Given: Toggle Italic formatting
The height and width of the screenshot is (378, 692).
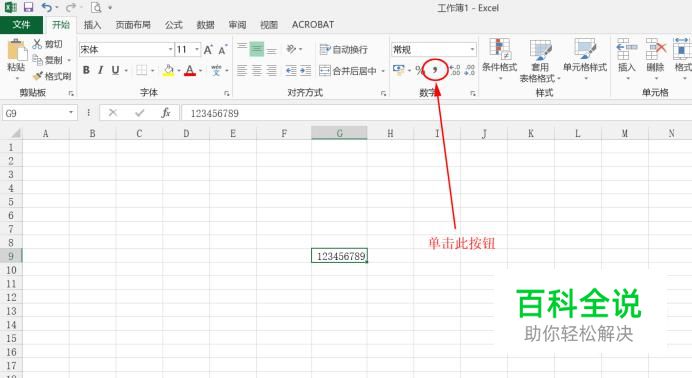Looking at the screenshot, I should tap(101, 70).
